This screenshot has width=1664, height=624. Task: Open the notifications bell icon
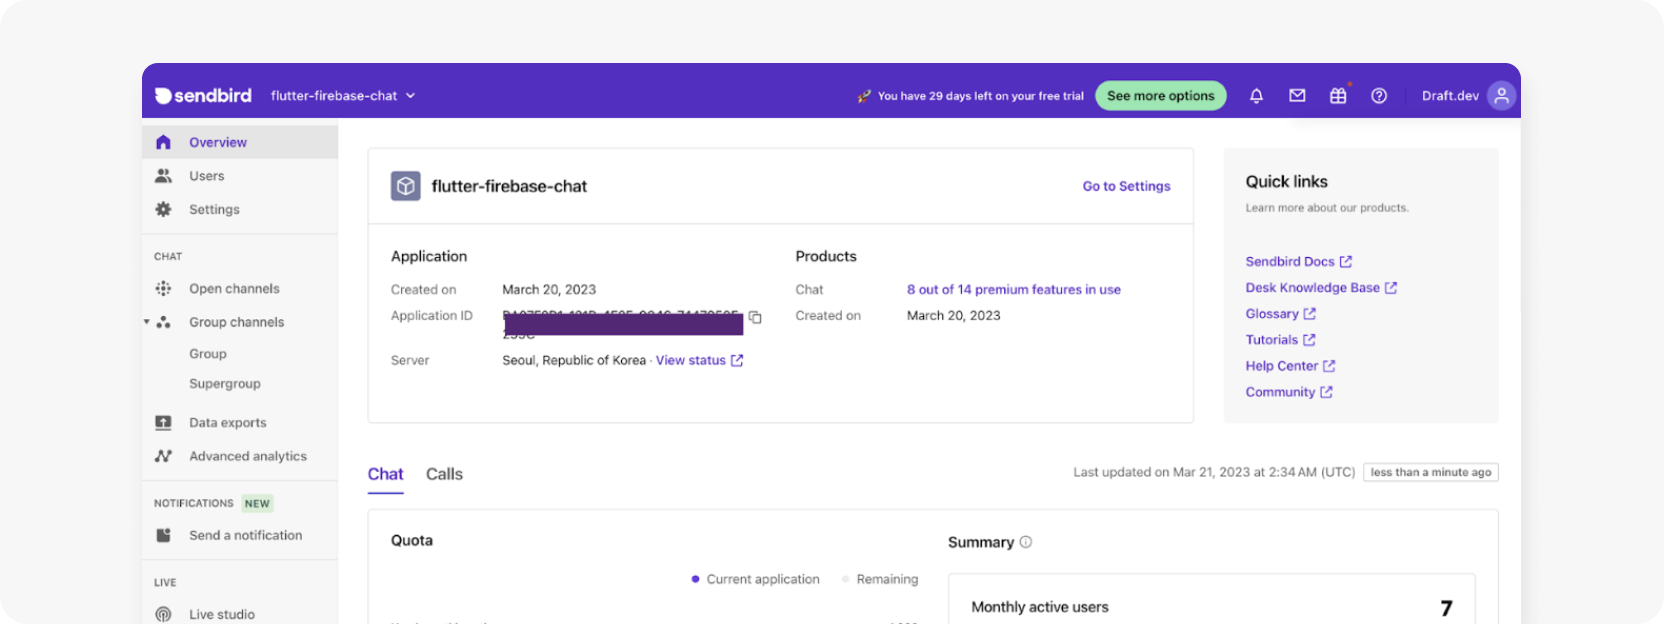1256,96
